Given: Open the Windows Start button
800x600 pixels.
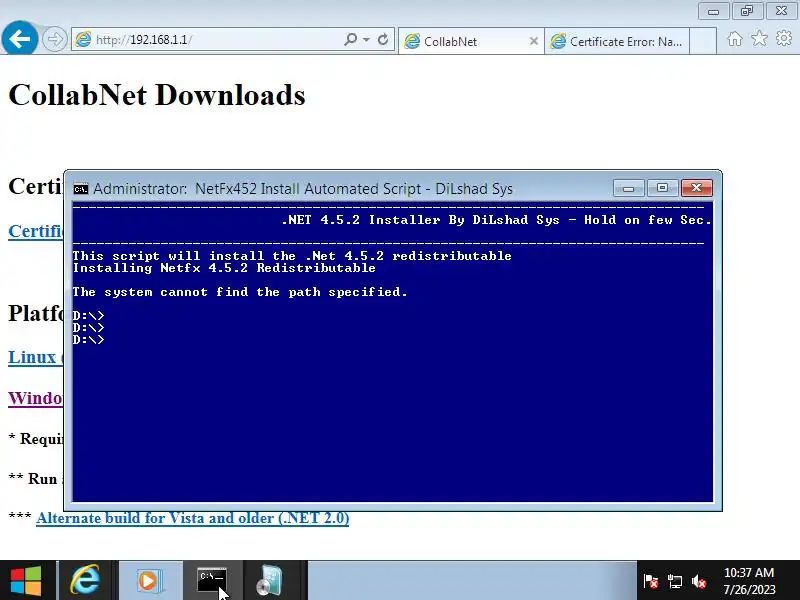Looking at the screenshot, I should (26, 581).
